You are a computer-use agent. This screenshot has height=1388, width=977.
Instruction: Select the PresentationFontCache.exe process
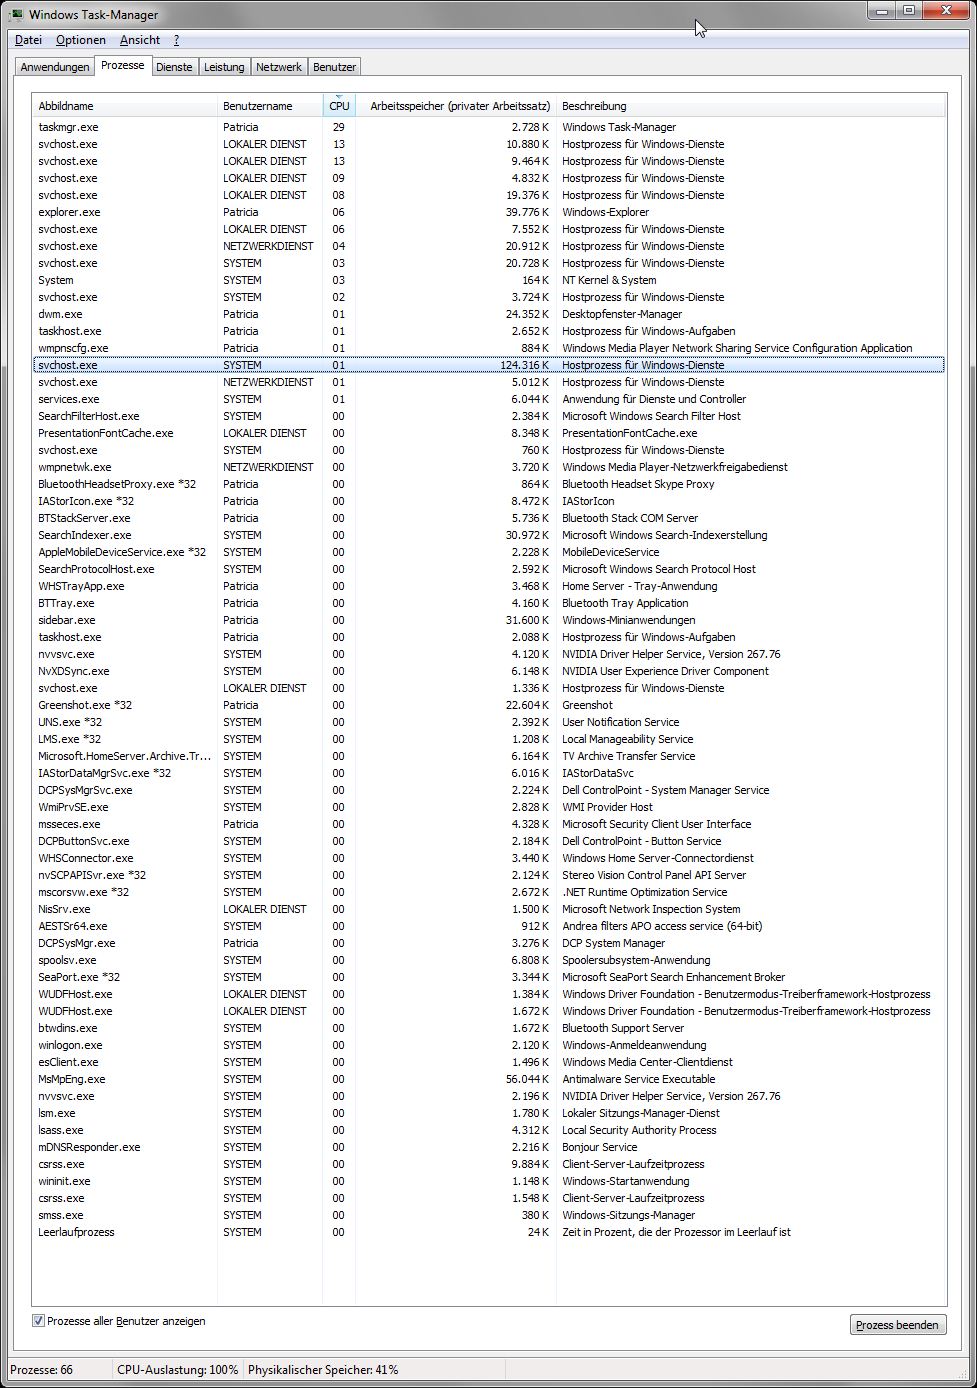point(489,433)
